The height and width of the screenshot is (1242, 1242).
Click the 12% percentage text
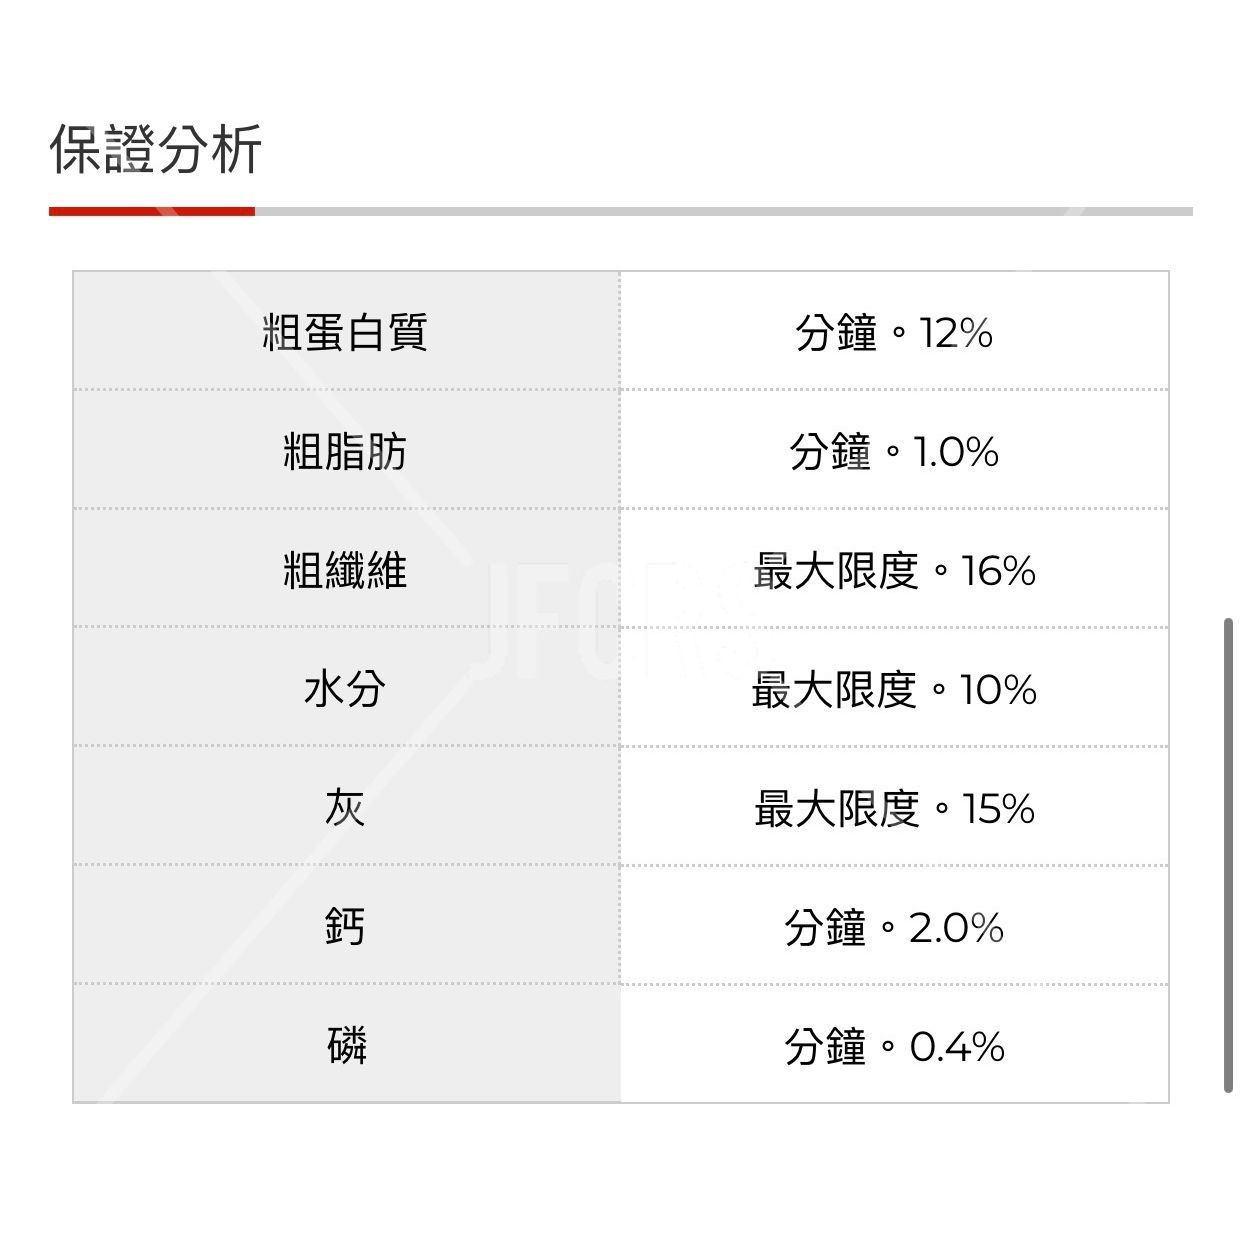pyautogui.click(x=956, y=333)
